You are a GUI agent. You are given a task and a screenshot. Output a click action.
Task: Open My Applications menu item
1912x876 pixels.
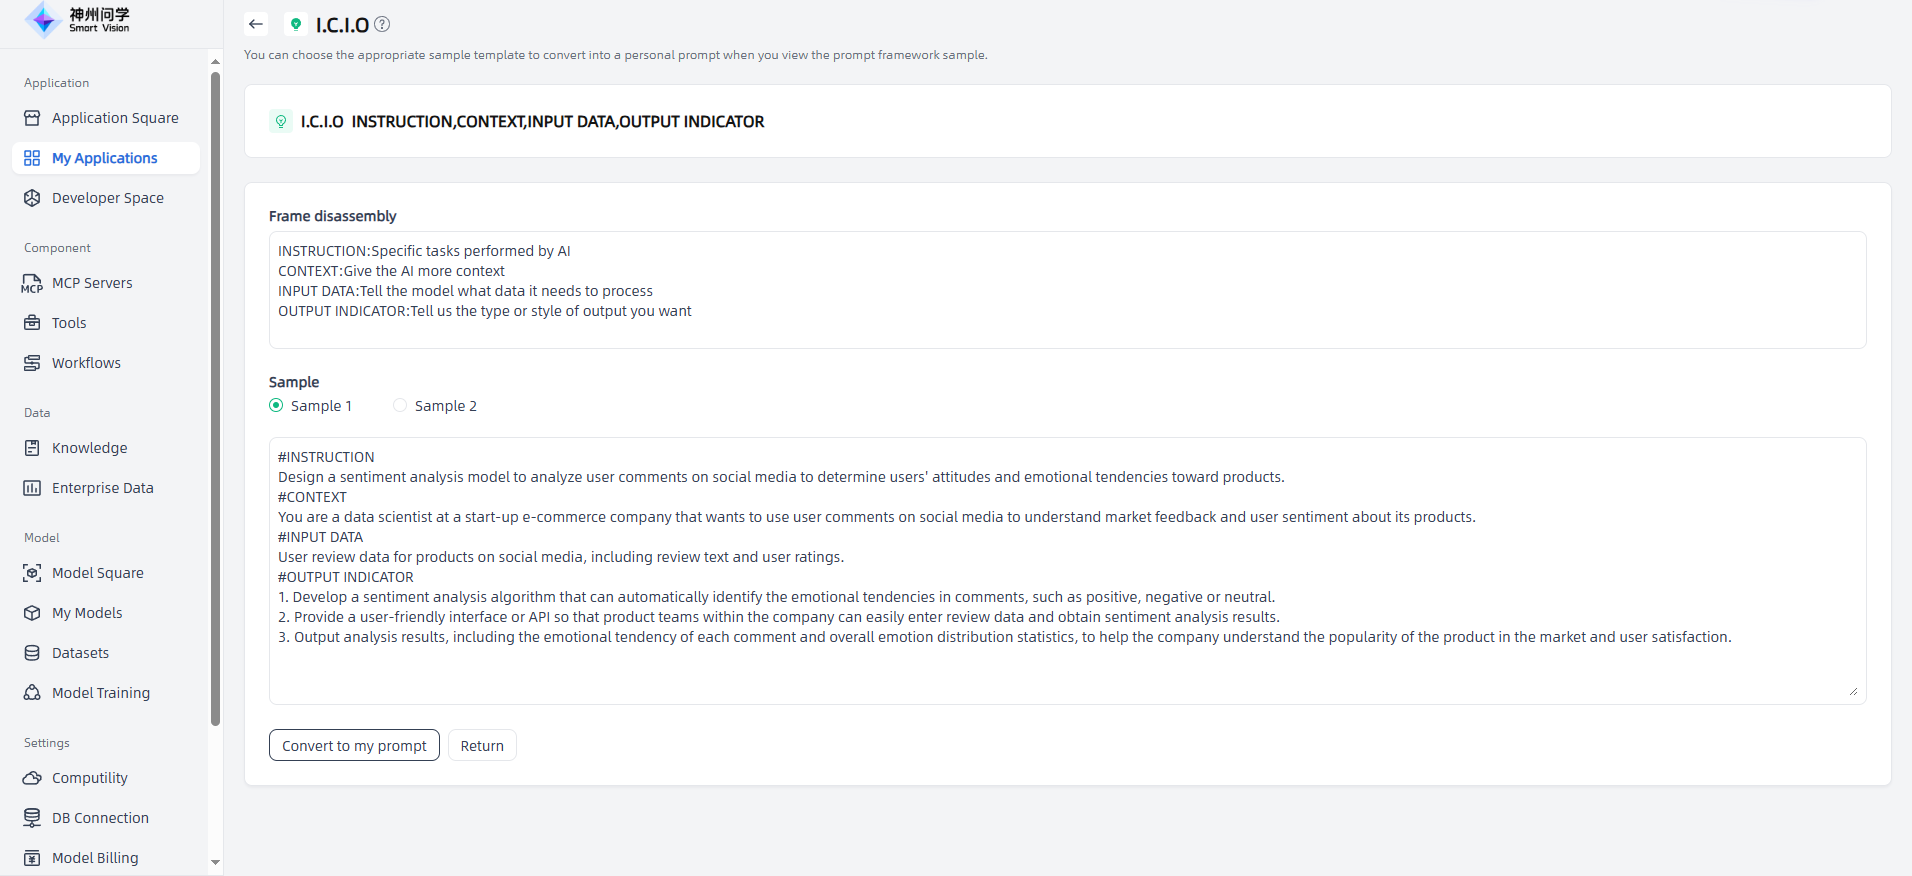coord(104,158)
